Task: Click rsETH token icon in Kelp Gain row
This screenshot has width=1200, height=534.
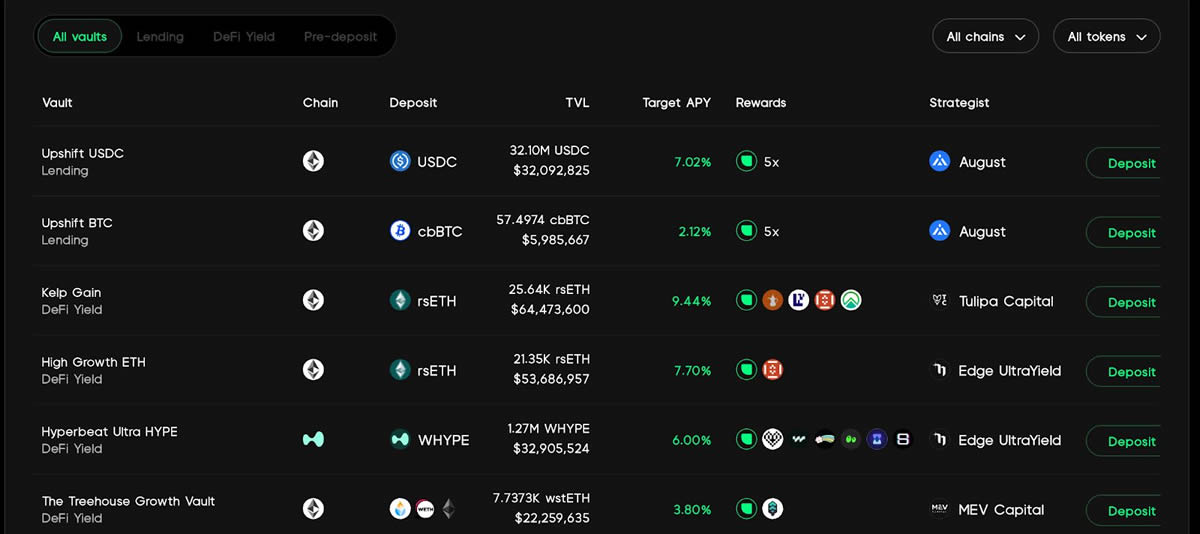Action: click(400, 300)
